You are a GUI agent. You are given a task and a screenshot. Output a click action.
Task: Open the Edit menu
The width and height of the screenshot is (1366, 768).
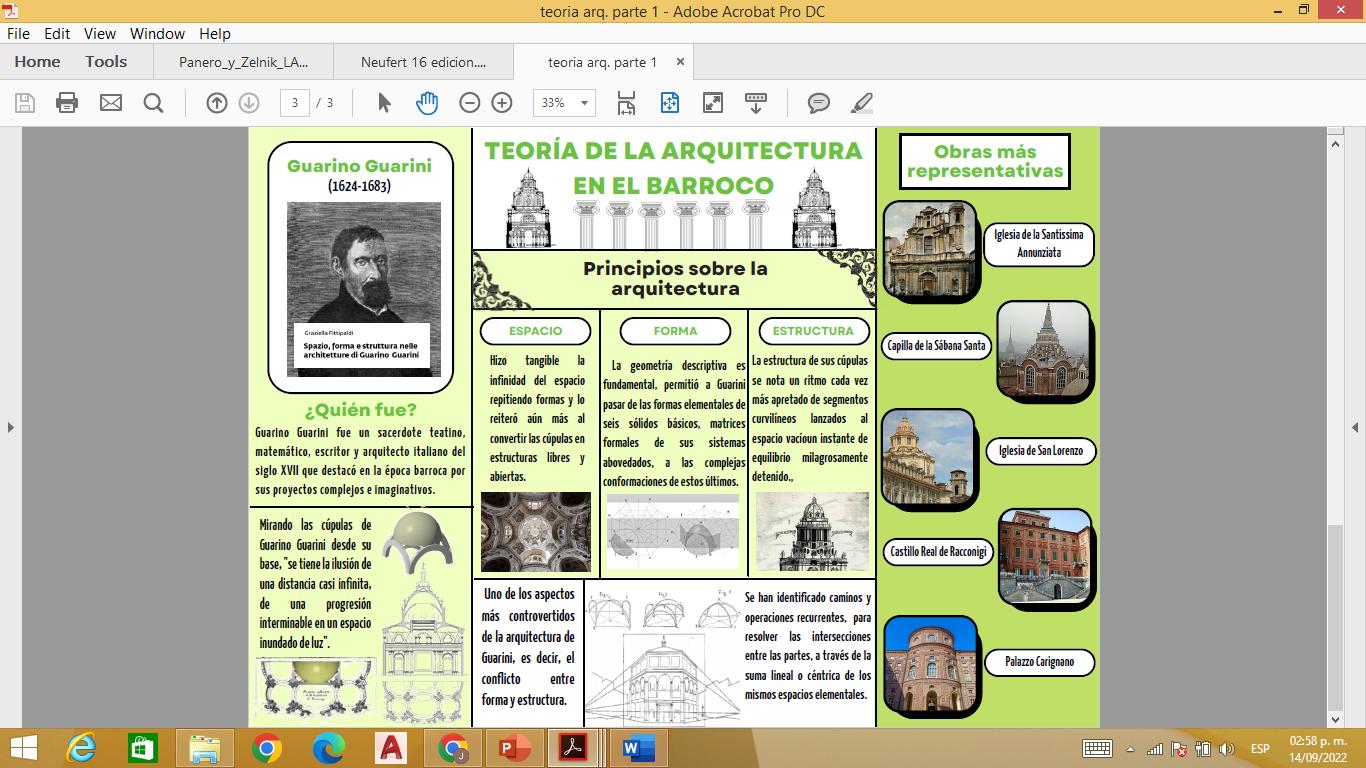[57, 33]
